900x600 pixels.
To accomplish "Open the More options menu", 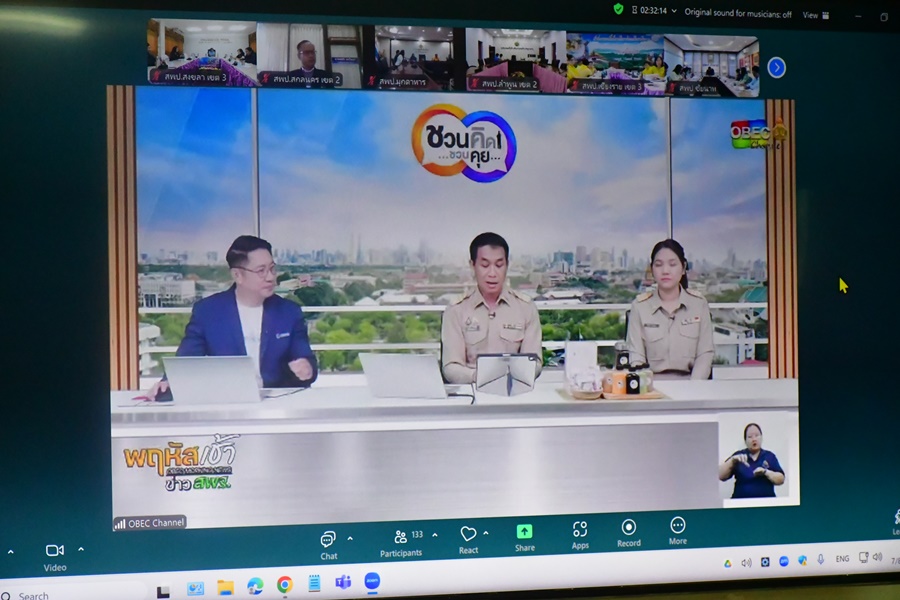I will [x=677, y=529].
